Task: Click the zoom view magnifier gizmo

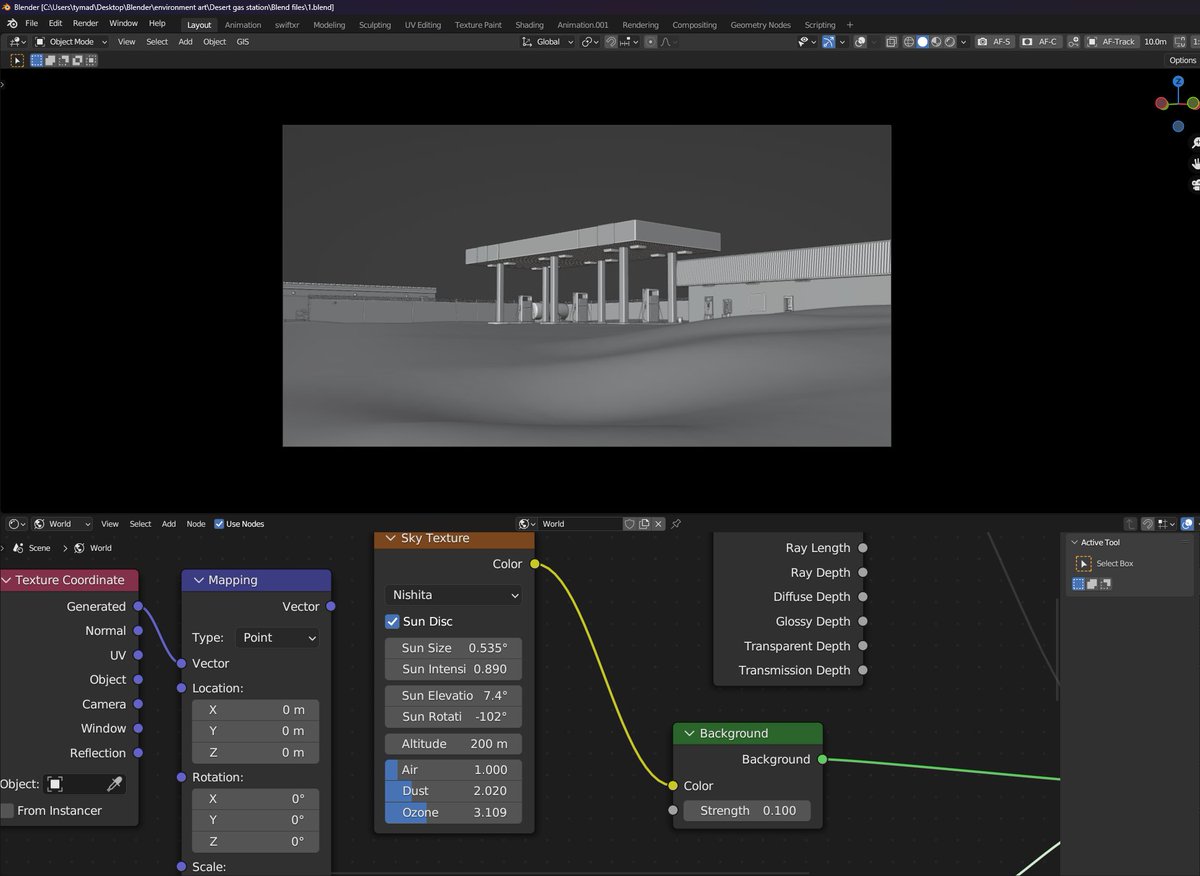Action: coord(1195,143)
